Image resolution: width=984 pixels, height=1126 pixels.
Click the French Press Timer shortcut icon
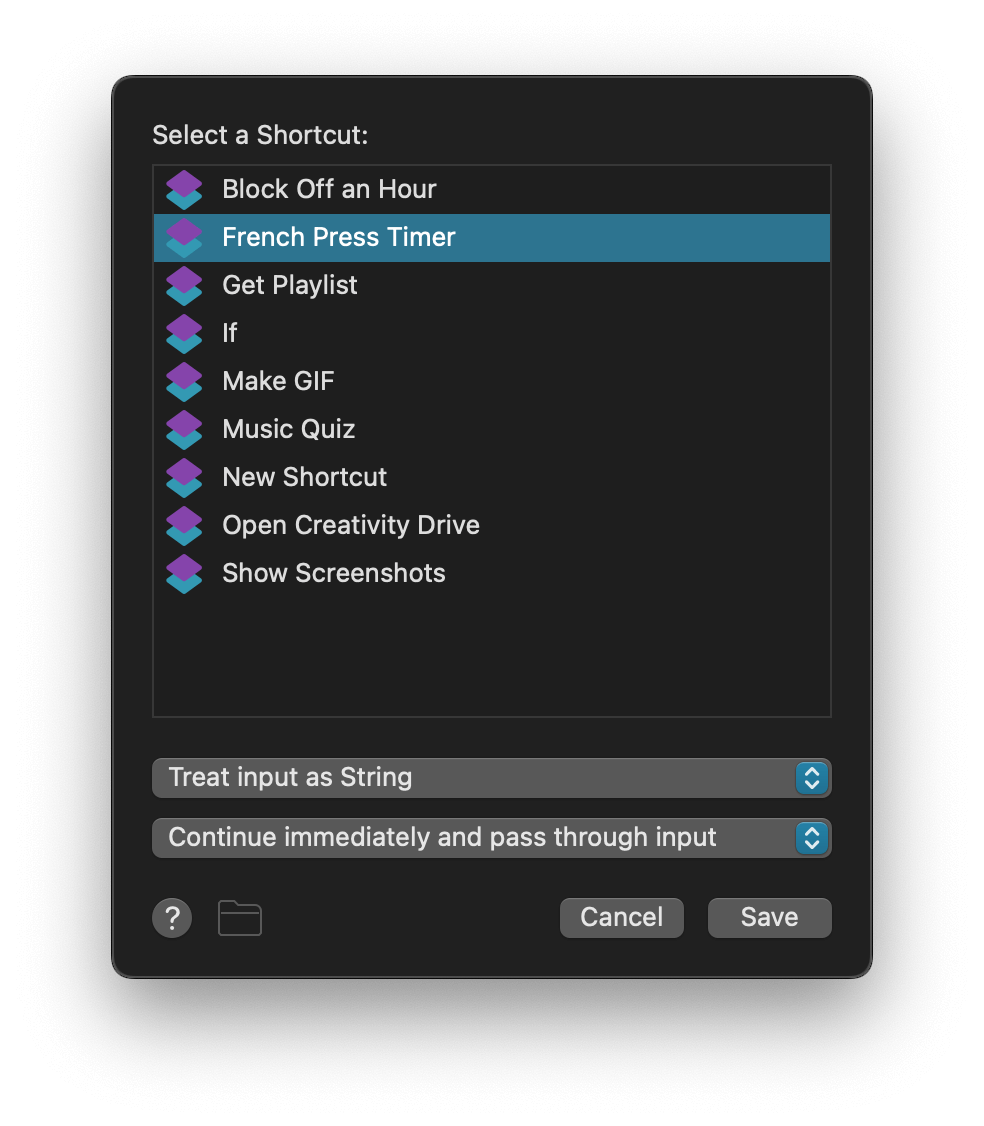[x=184, y=237]
